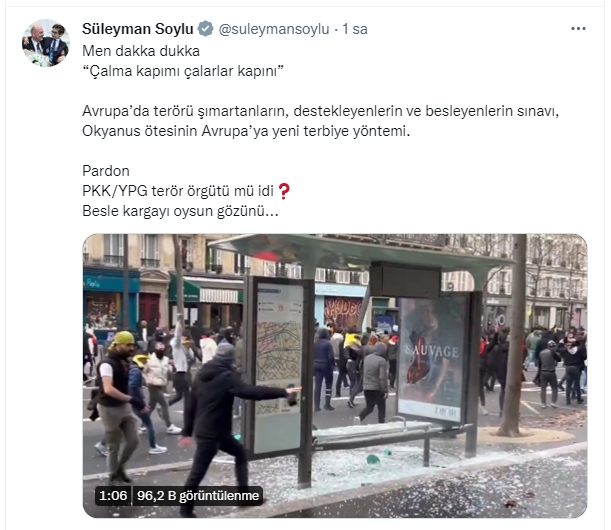Click the bus stop map panel in video
This screenshot has height=530, width=611.
(279, 366)
